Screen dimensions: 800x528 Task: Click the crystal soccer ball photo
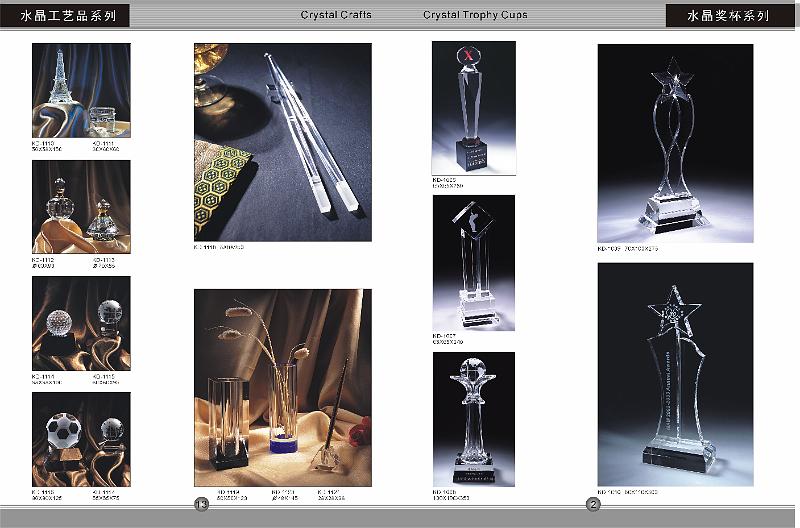[x=81, y=439]
